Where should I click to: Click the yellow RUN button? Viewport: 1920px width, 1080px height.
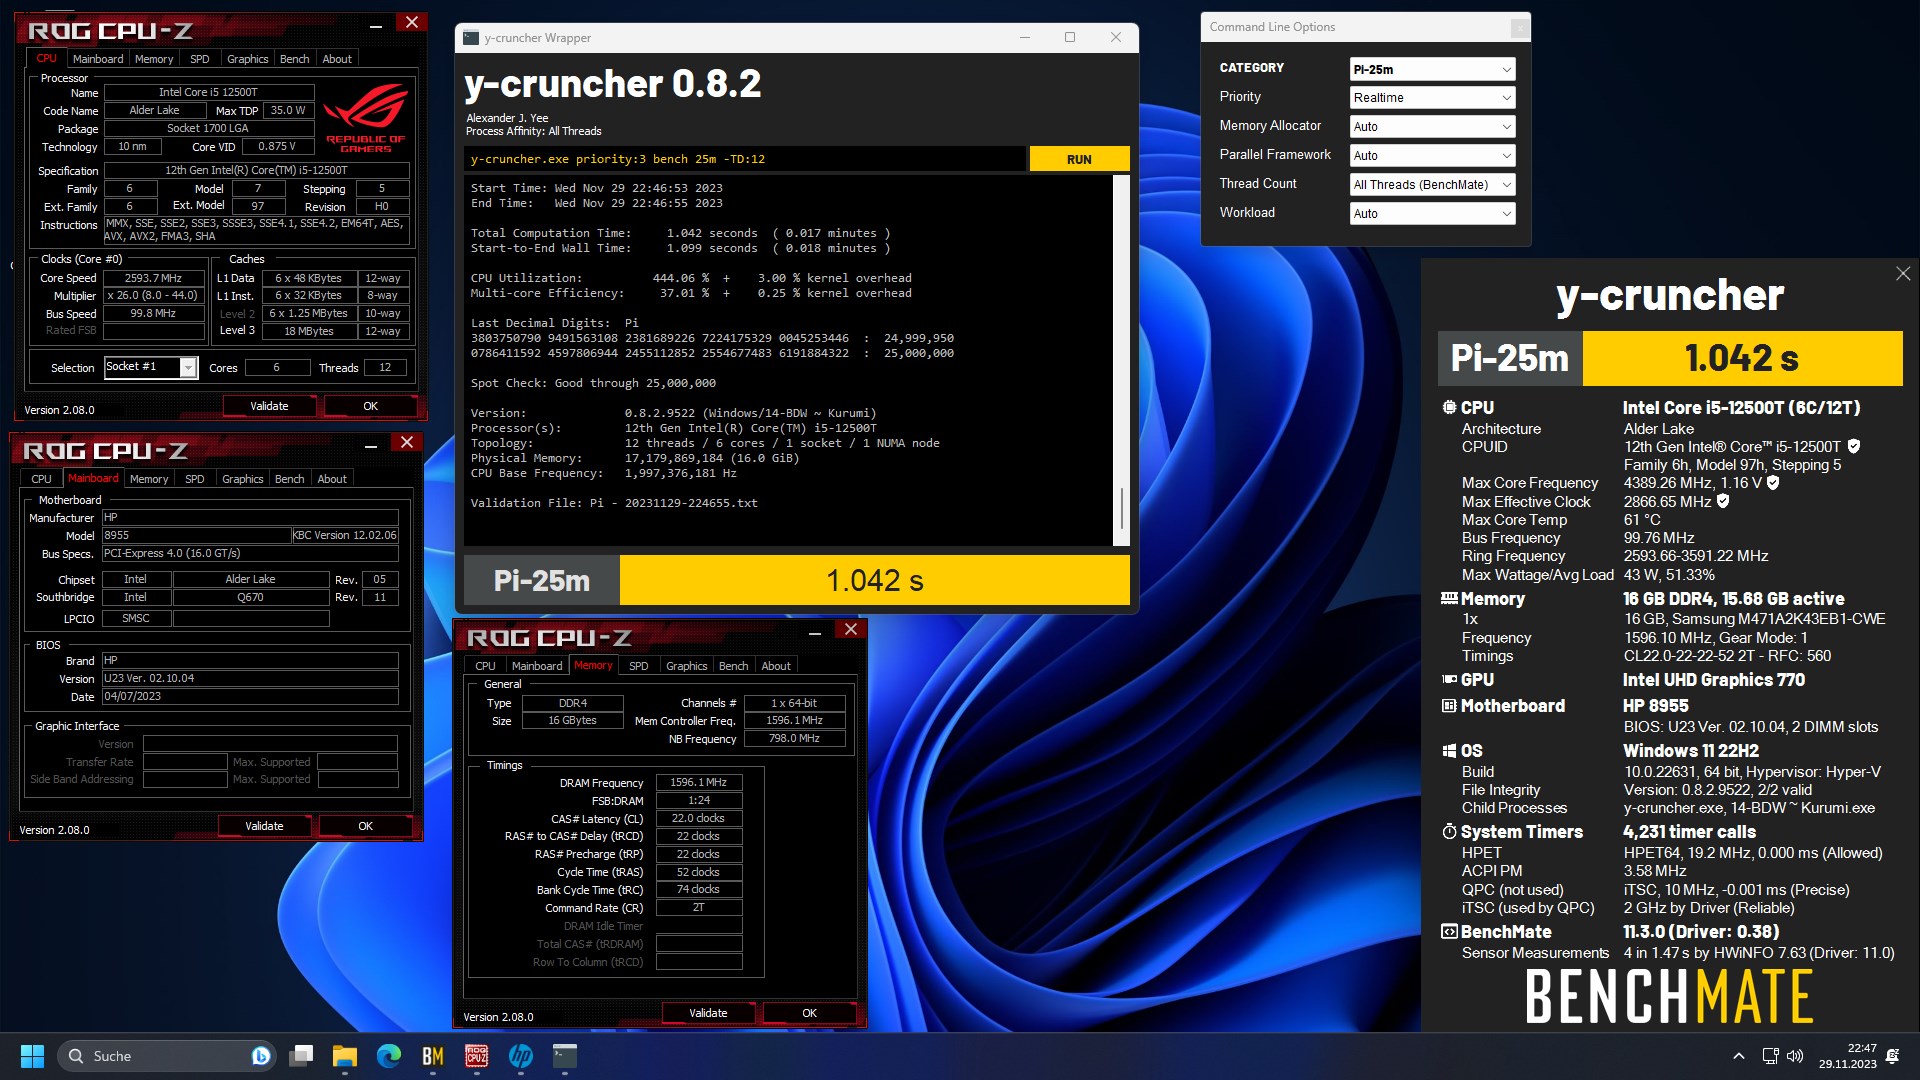1079,159
